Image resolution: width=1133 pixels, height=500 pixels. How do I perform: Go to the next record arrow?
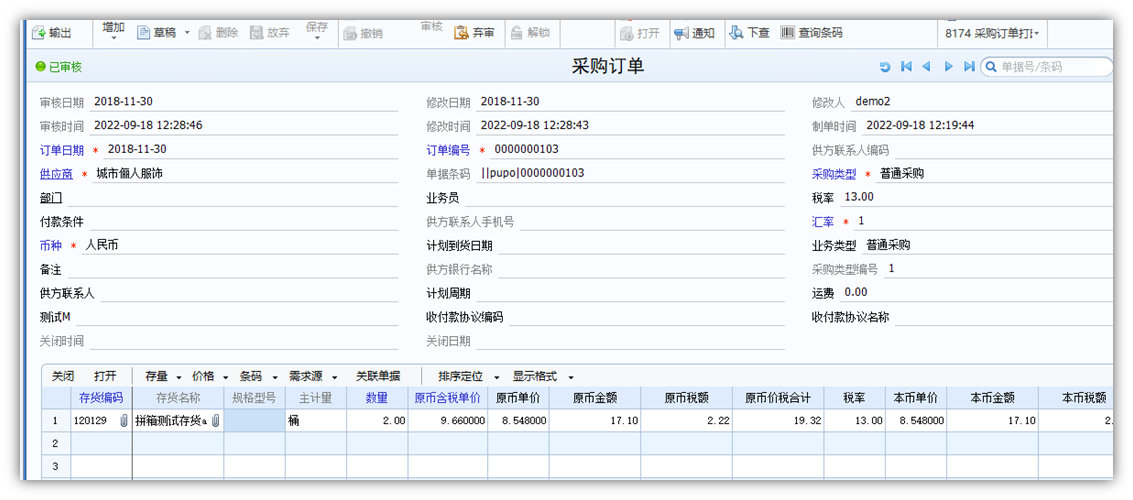pos(949,67)
